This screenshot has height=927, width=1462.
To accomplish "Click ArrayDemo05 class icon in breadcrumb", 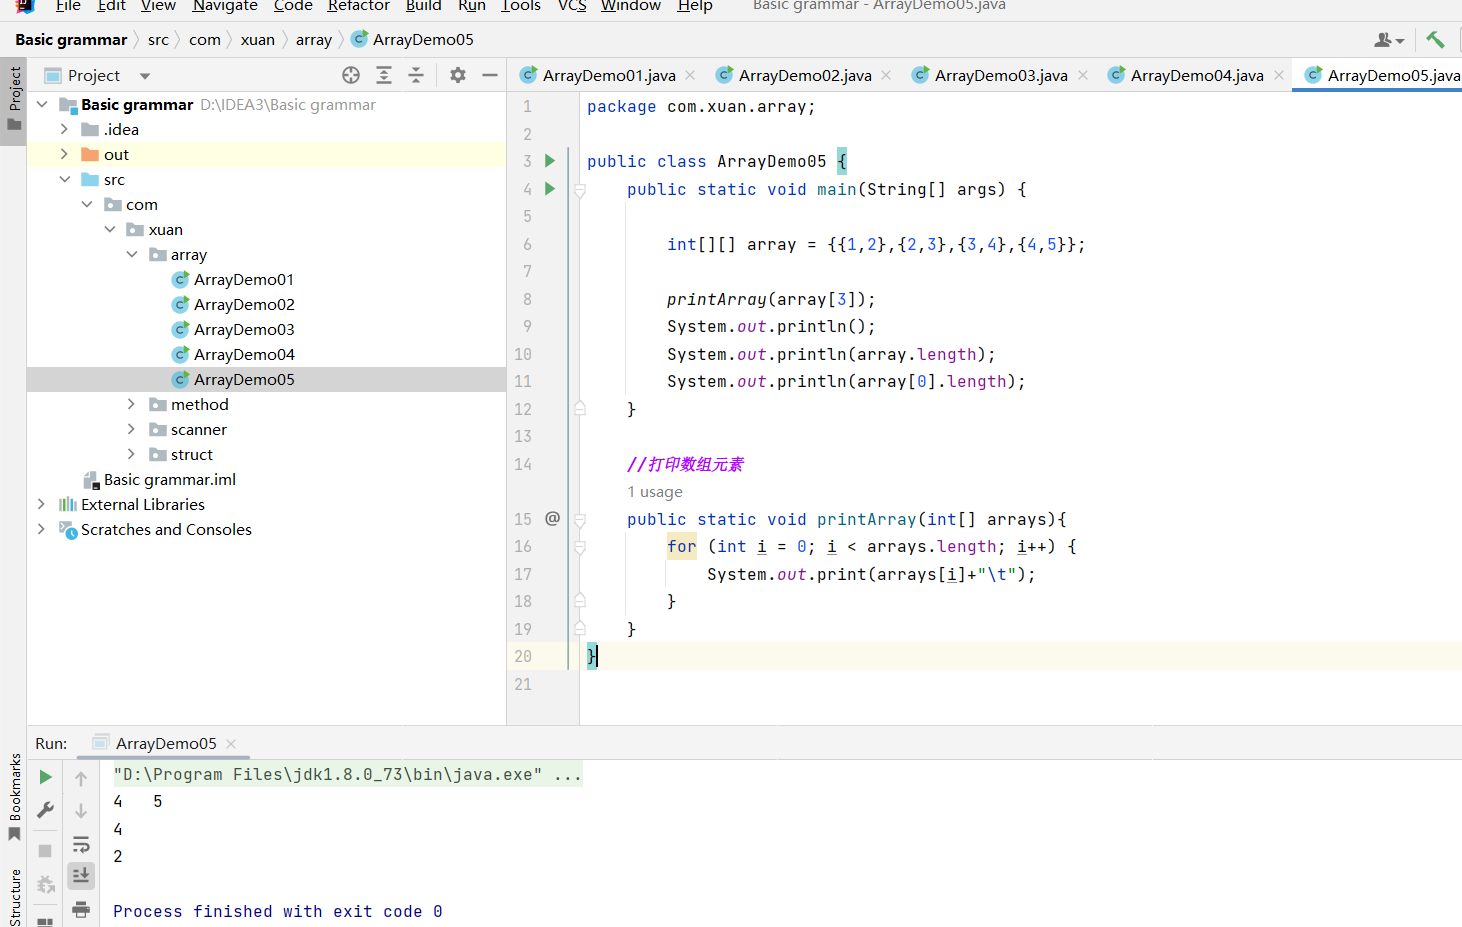I will point(360,39).
